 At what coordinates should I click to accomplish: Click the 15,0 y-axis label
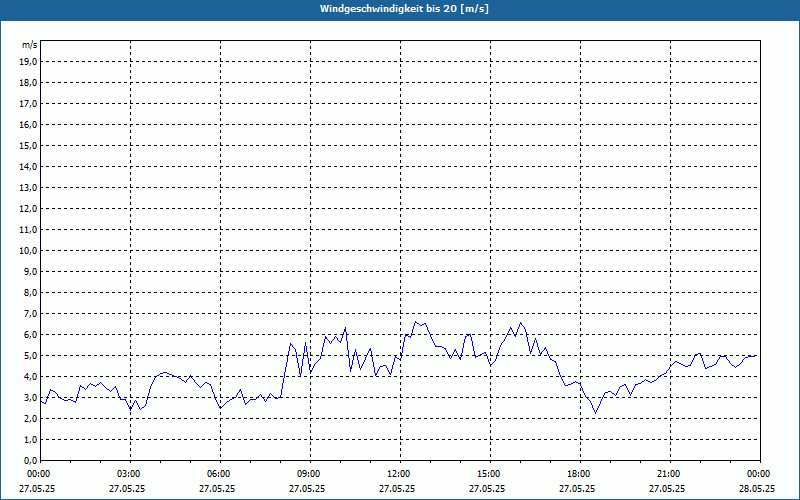[x=28, y=145]
